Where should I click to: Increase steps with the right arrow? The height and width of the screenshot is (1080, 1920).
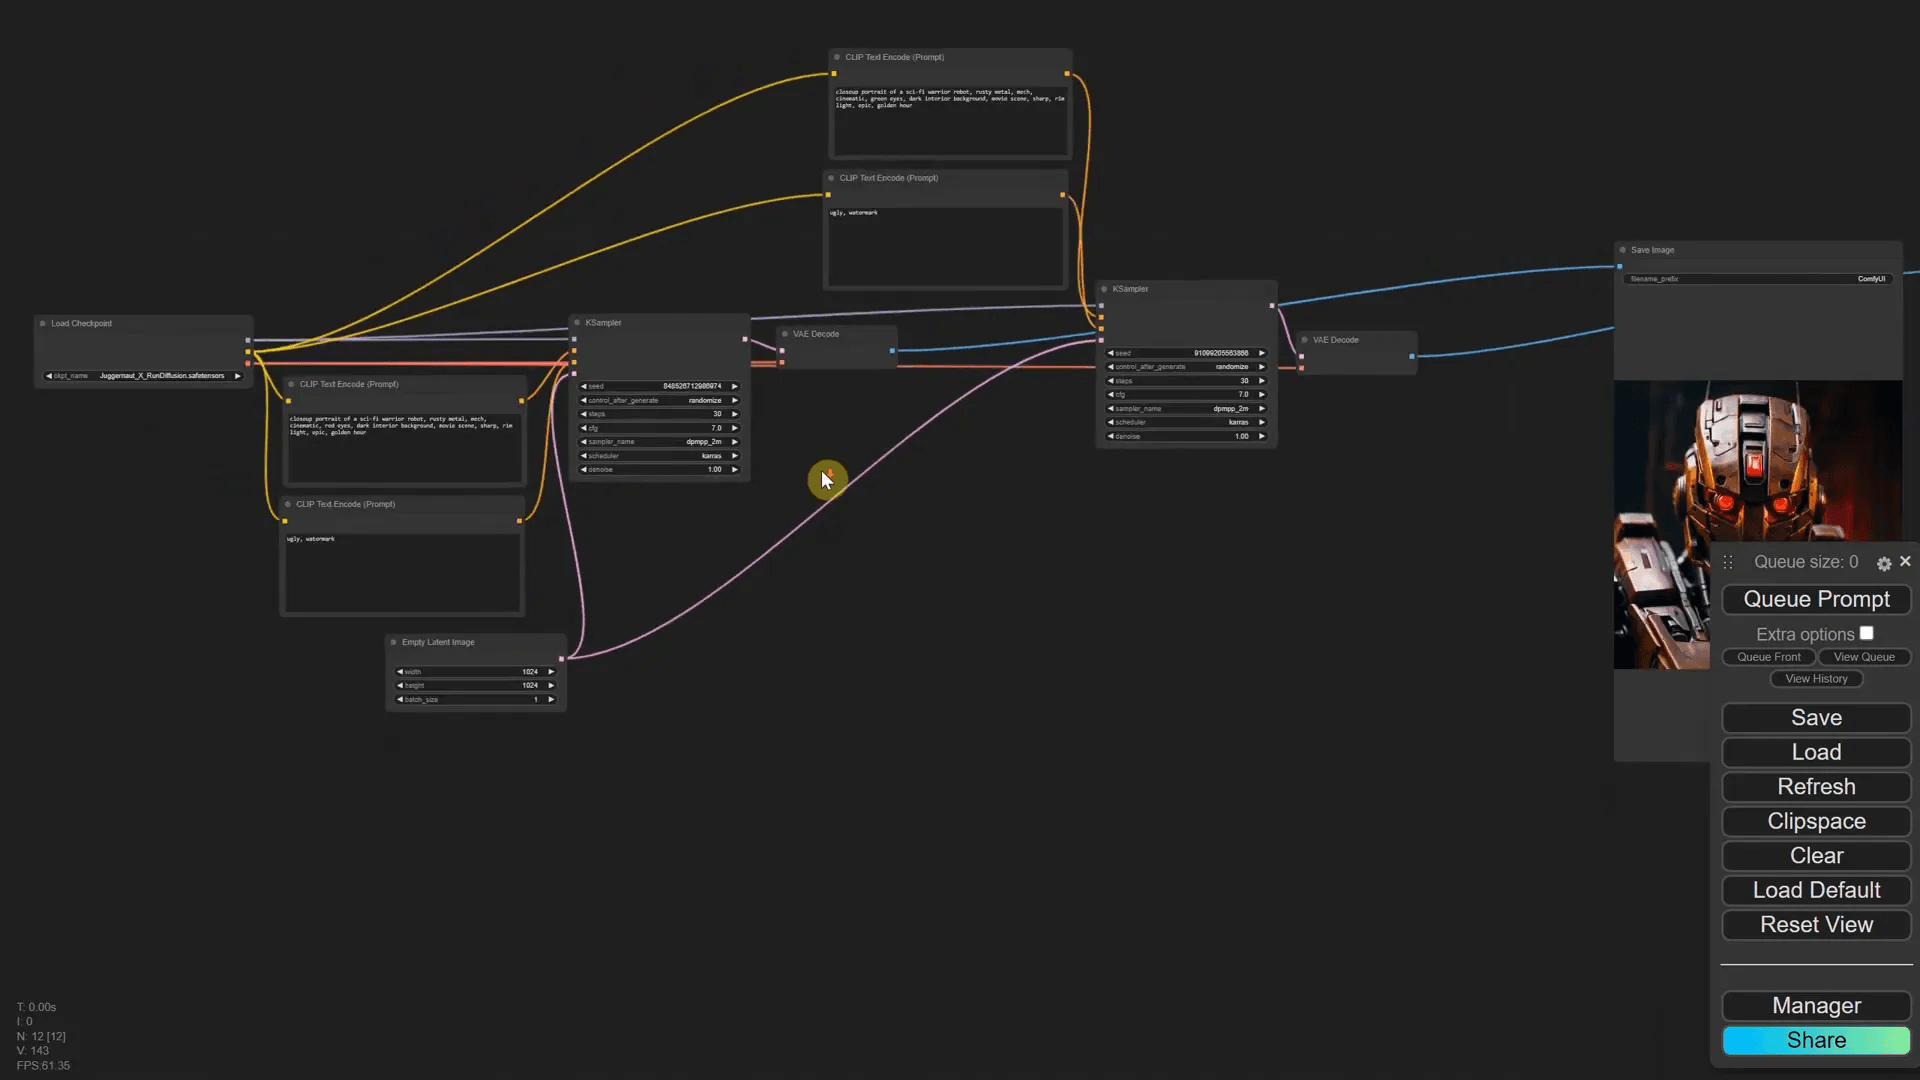736,413
